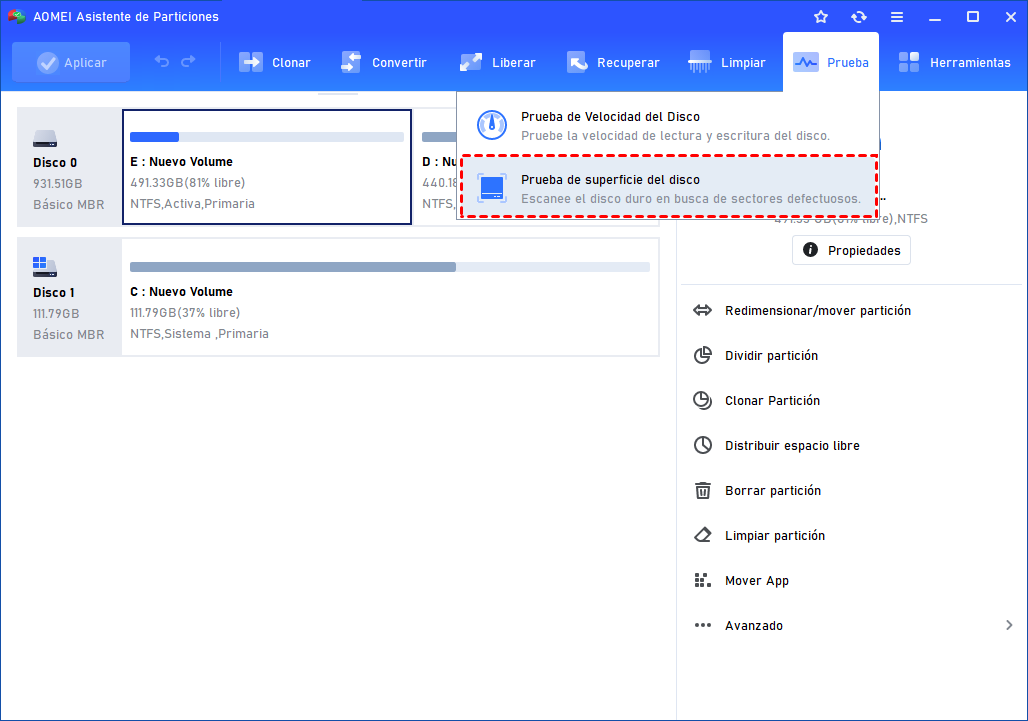Image resolution: width=1028 pixels, height=721 pixels.
Task: Click the trash can Borrar icon
Action: point(703,490)
